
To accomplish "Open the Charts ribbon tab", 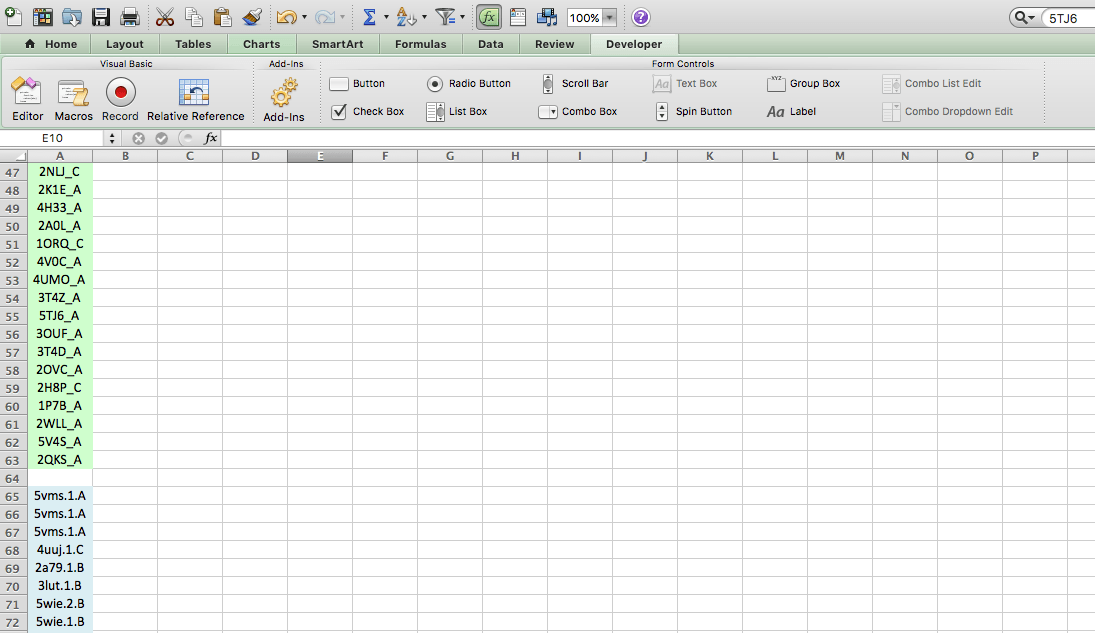I will 261,44.
